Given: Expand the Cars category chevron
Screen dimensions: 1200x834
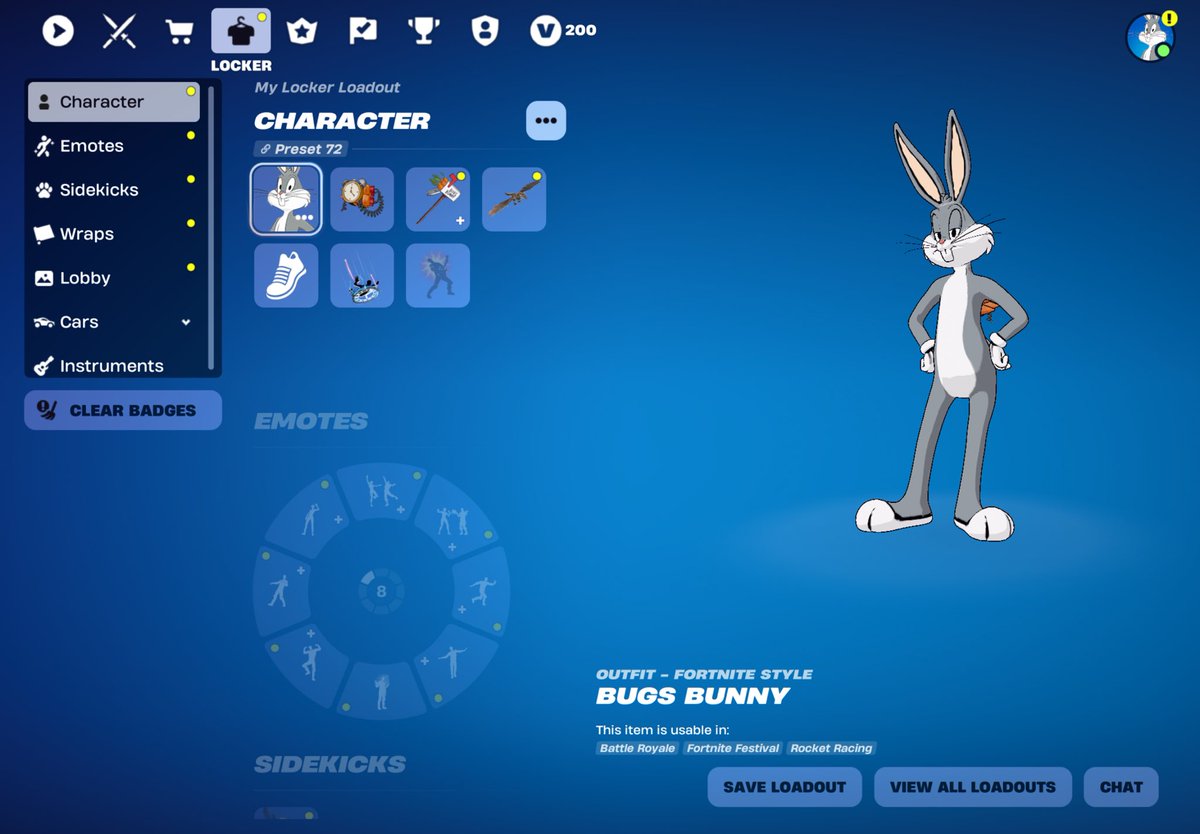Looking at the screenshot, I should (x=185, y=322).
